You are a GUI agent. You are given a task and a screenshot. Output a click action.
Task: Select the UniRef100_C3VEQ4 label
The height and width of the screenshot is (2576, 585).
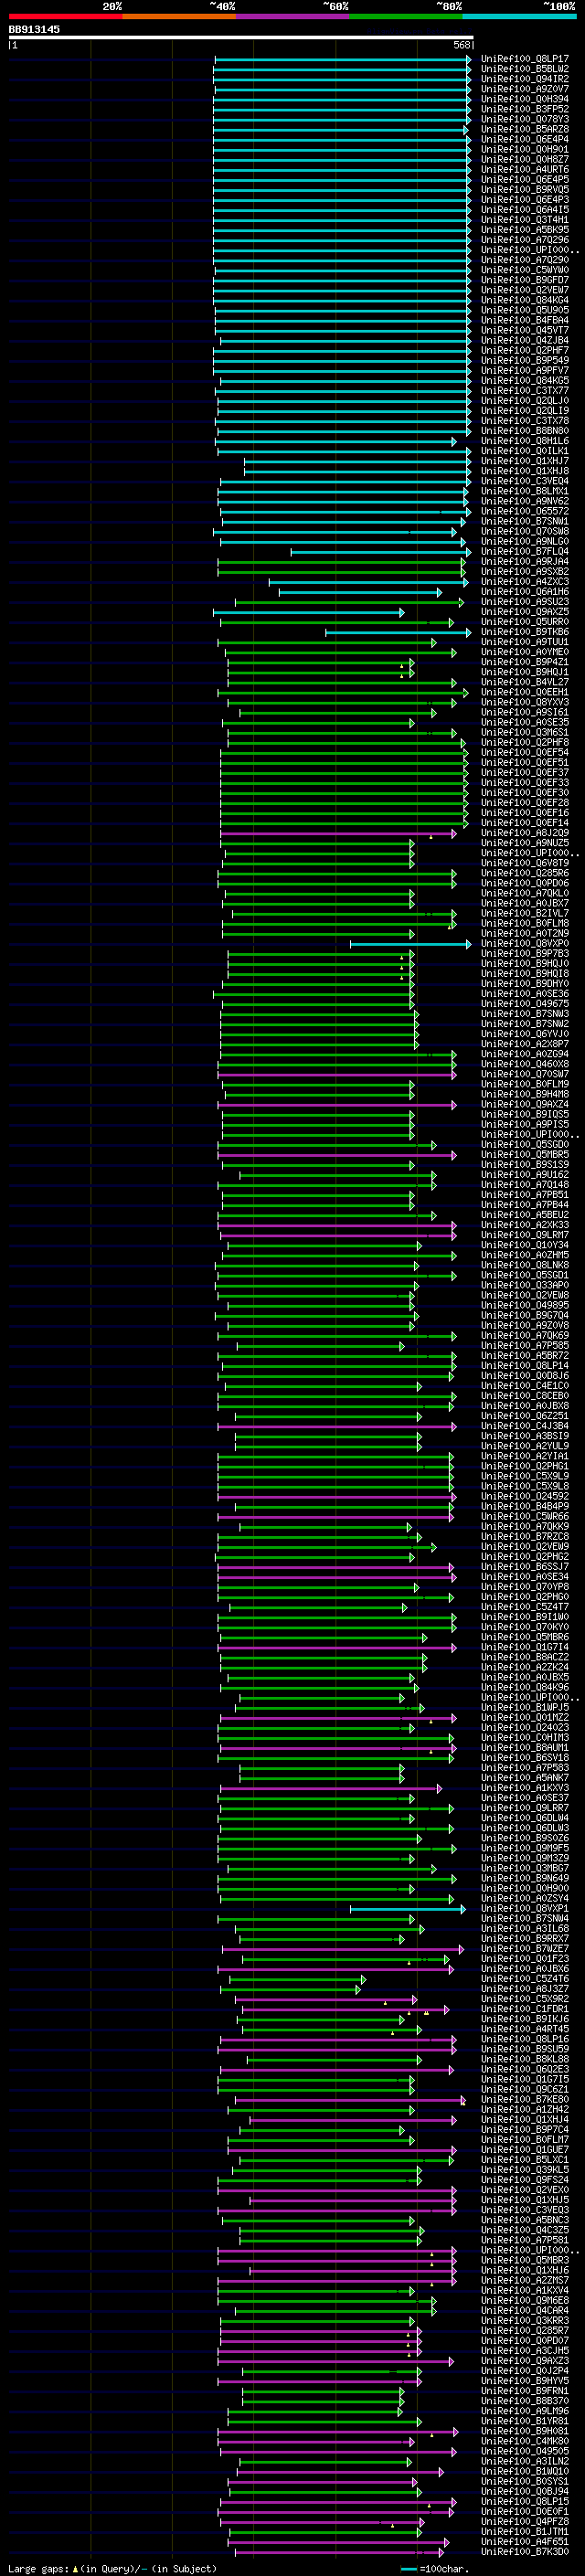click(x=524, y=481)
